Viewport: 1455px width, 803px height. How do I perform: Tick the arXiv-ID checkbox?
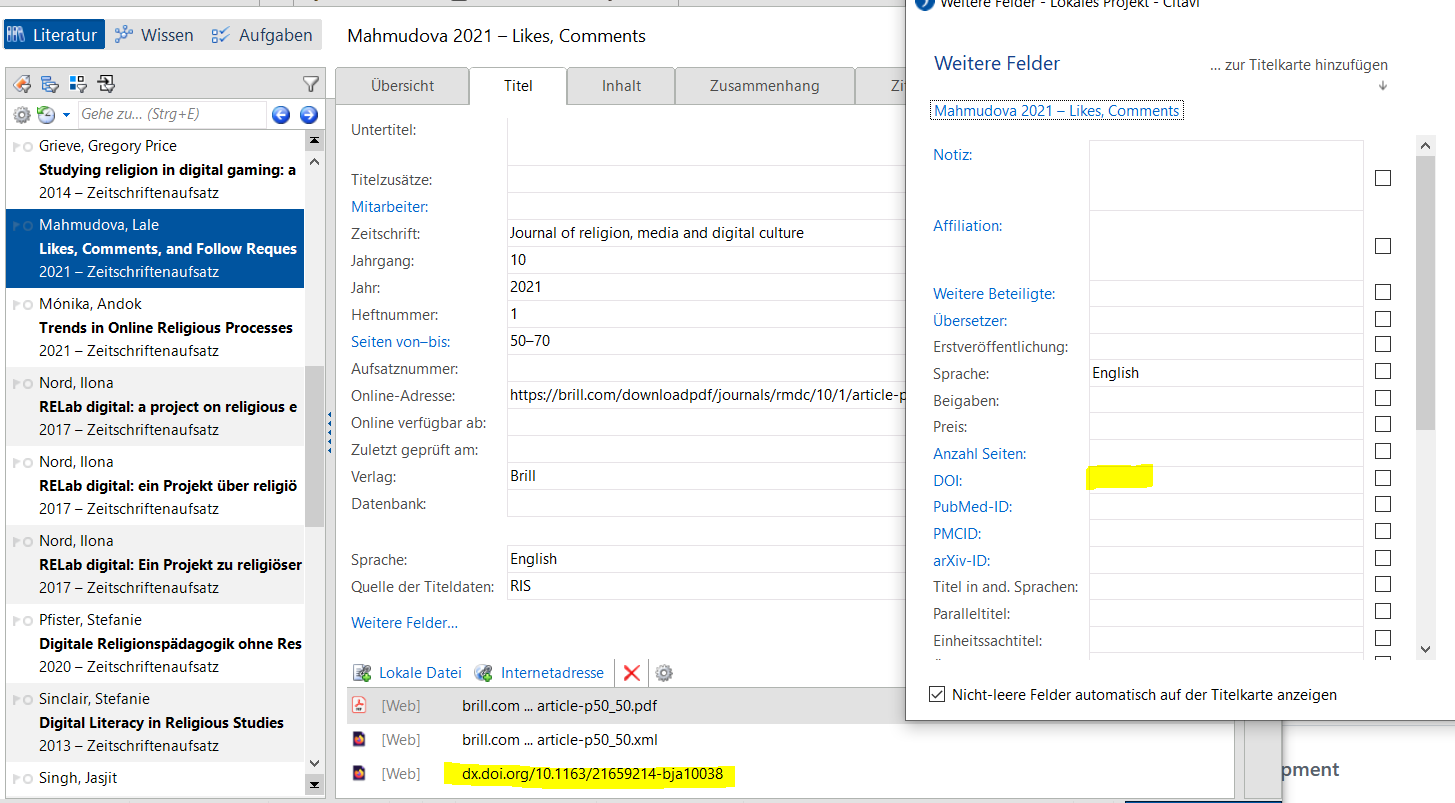[x=1383, y=558]
